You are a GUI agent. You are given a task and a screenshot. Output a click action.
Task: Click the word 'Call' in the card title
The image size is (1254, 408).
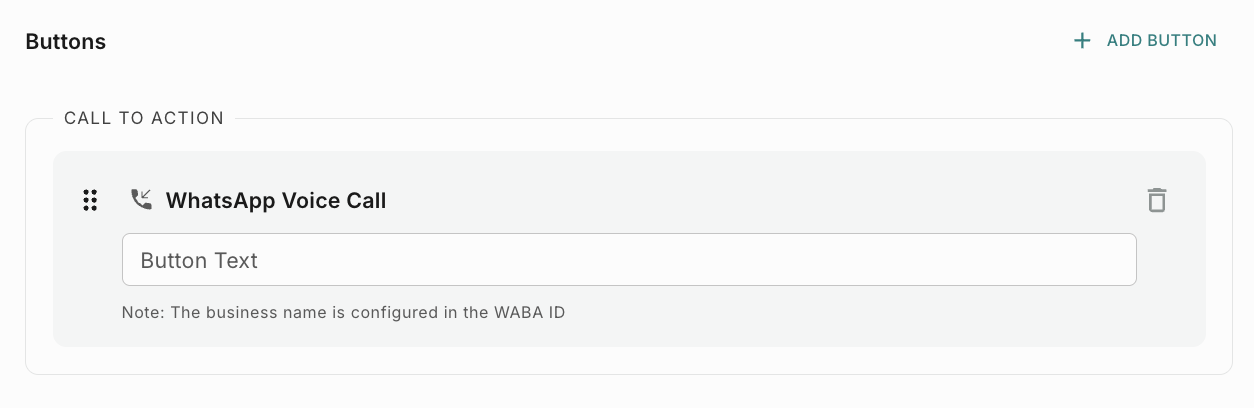point(366,201)
